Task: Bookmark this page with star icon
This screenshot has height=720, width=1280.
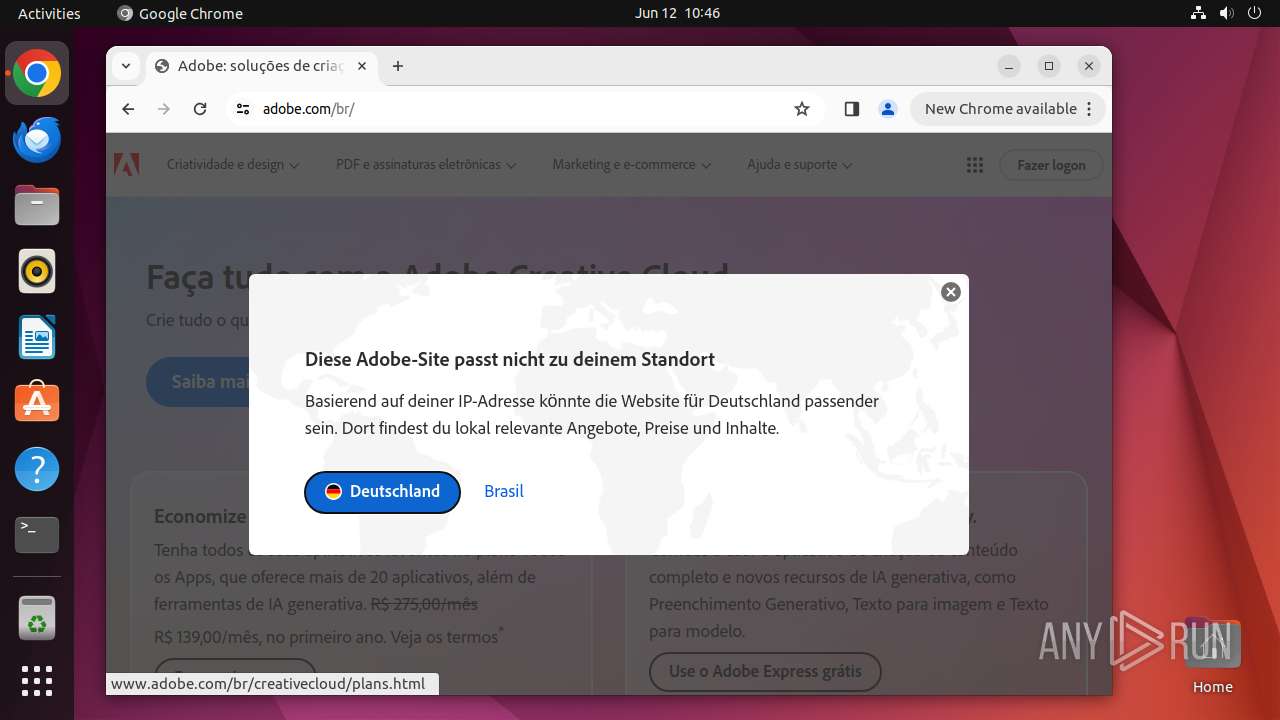Action: click(x=802, y=109)
